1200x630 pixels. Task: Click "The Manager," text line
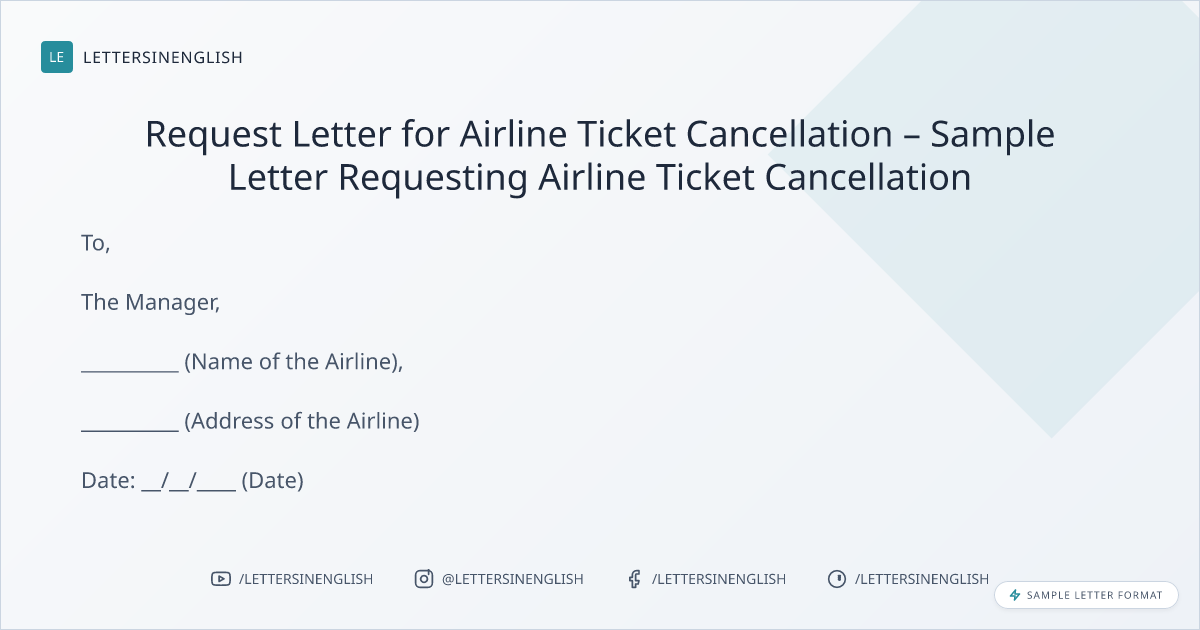pyautogui.click(x=151, y=302)
